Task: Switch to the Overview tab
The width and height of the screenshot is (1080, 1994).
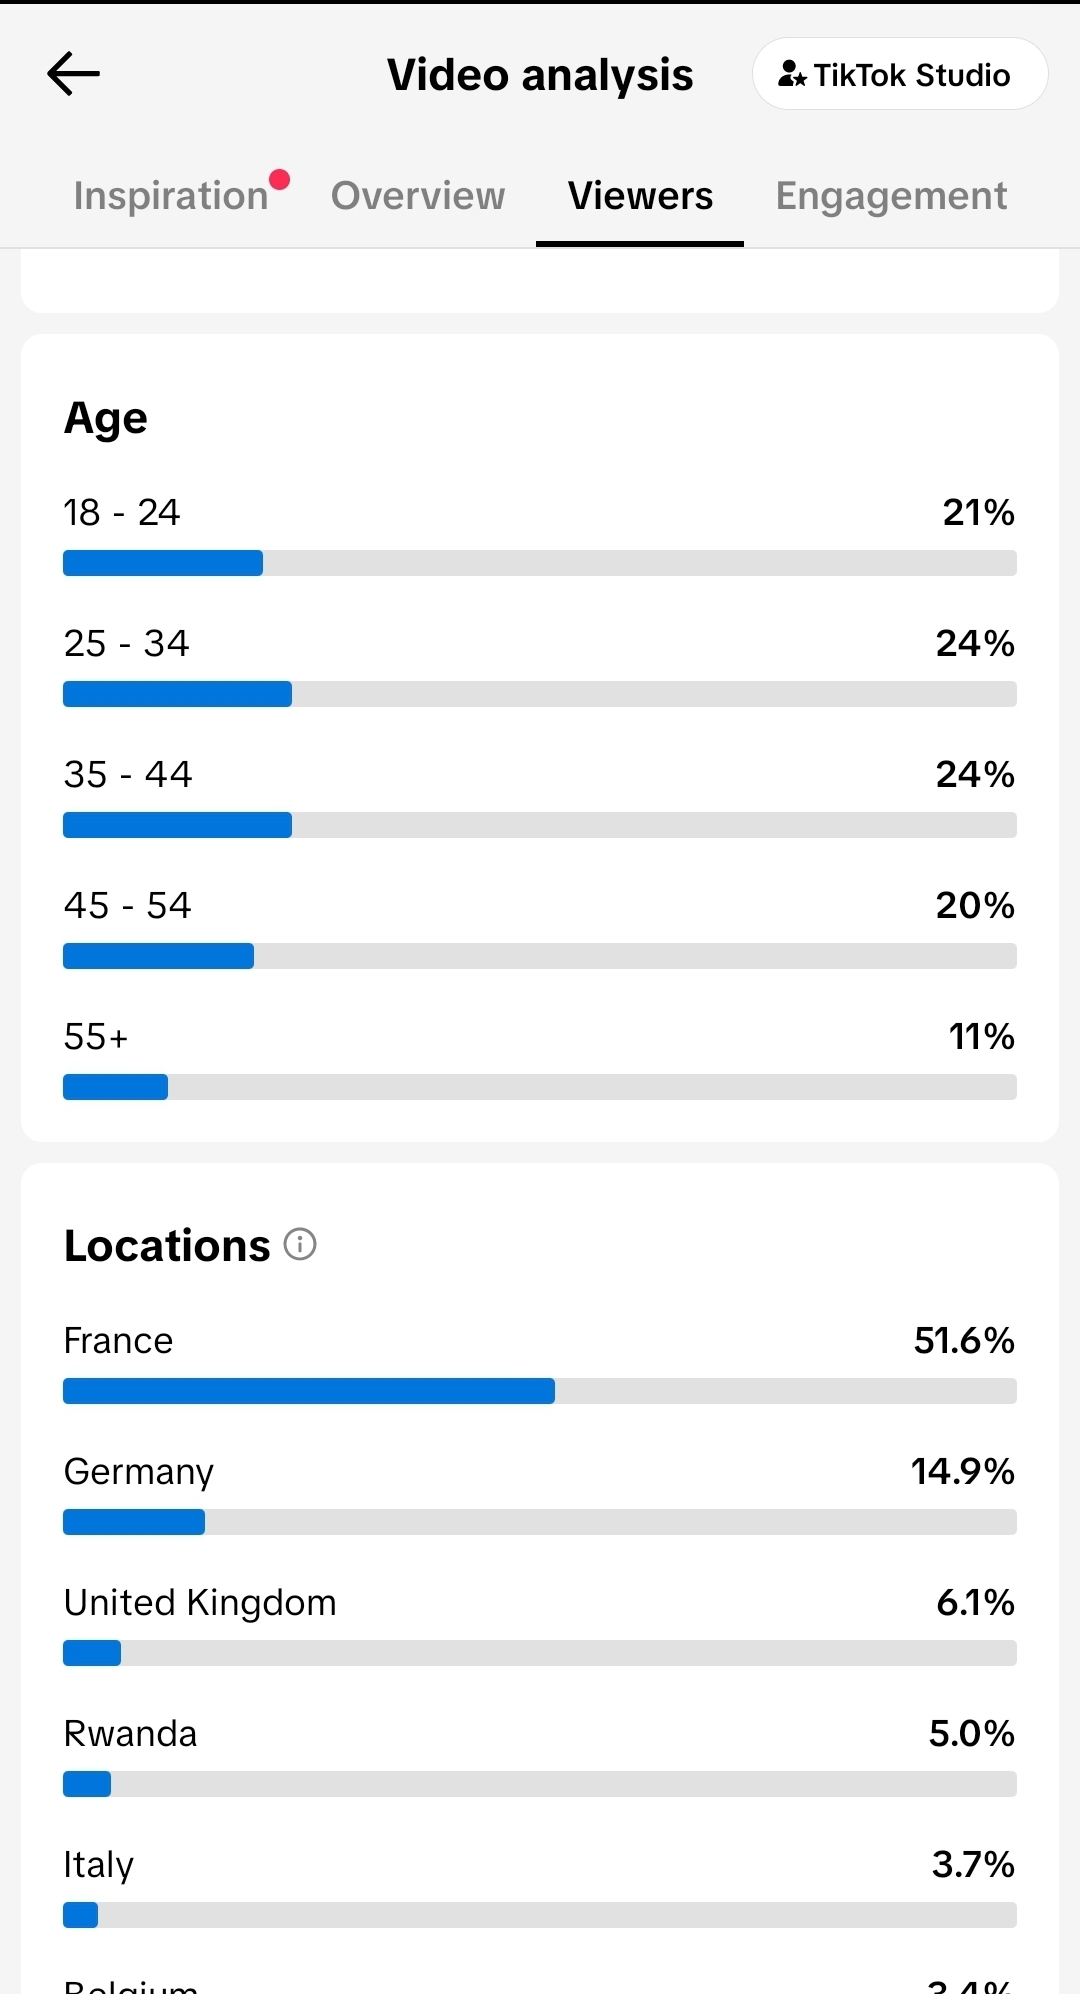Action: coord(418,196)
